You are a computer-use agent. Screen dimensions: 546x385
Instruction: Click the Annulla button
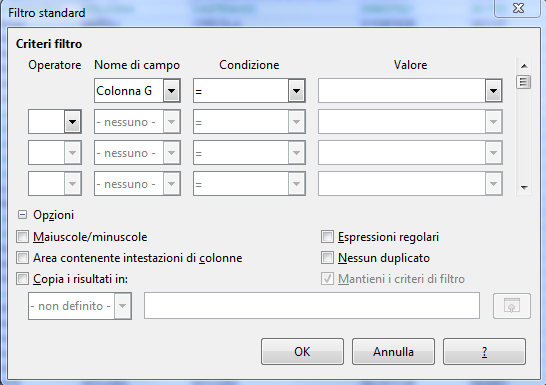(x=393, y=352)
